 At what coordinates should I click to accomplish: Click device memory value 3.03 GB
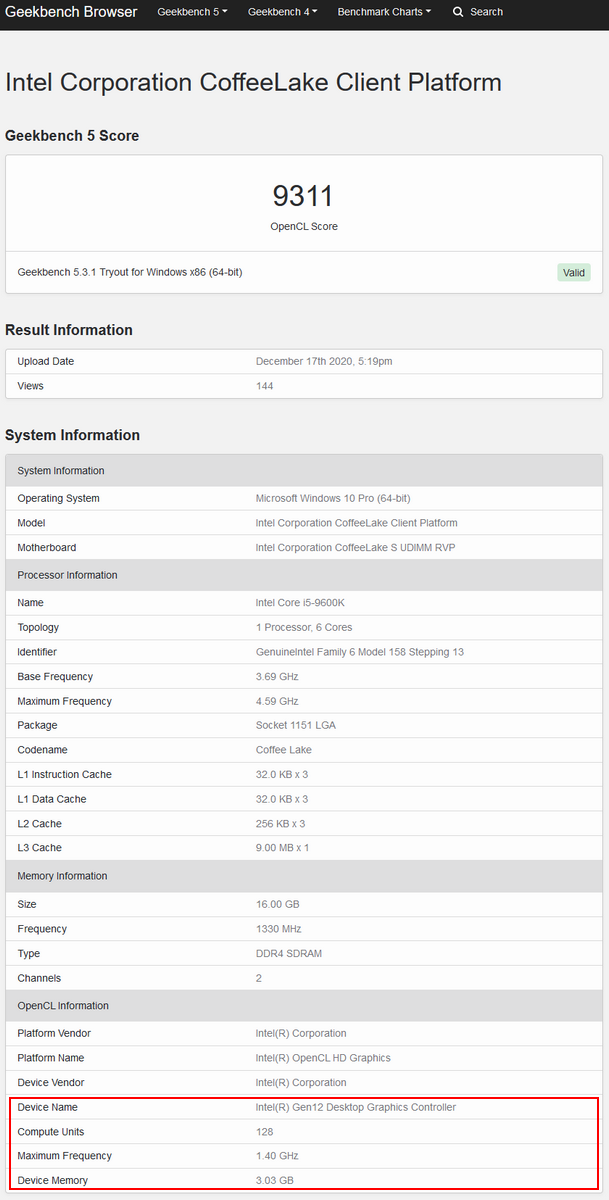tap(277, 1181)
